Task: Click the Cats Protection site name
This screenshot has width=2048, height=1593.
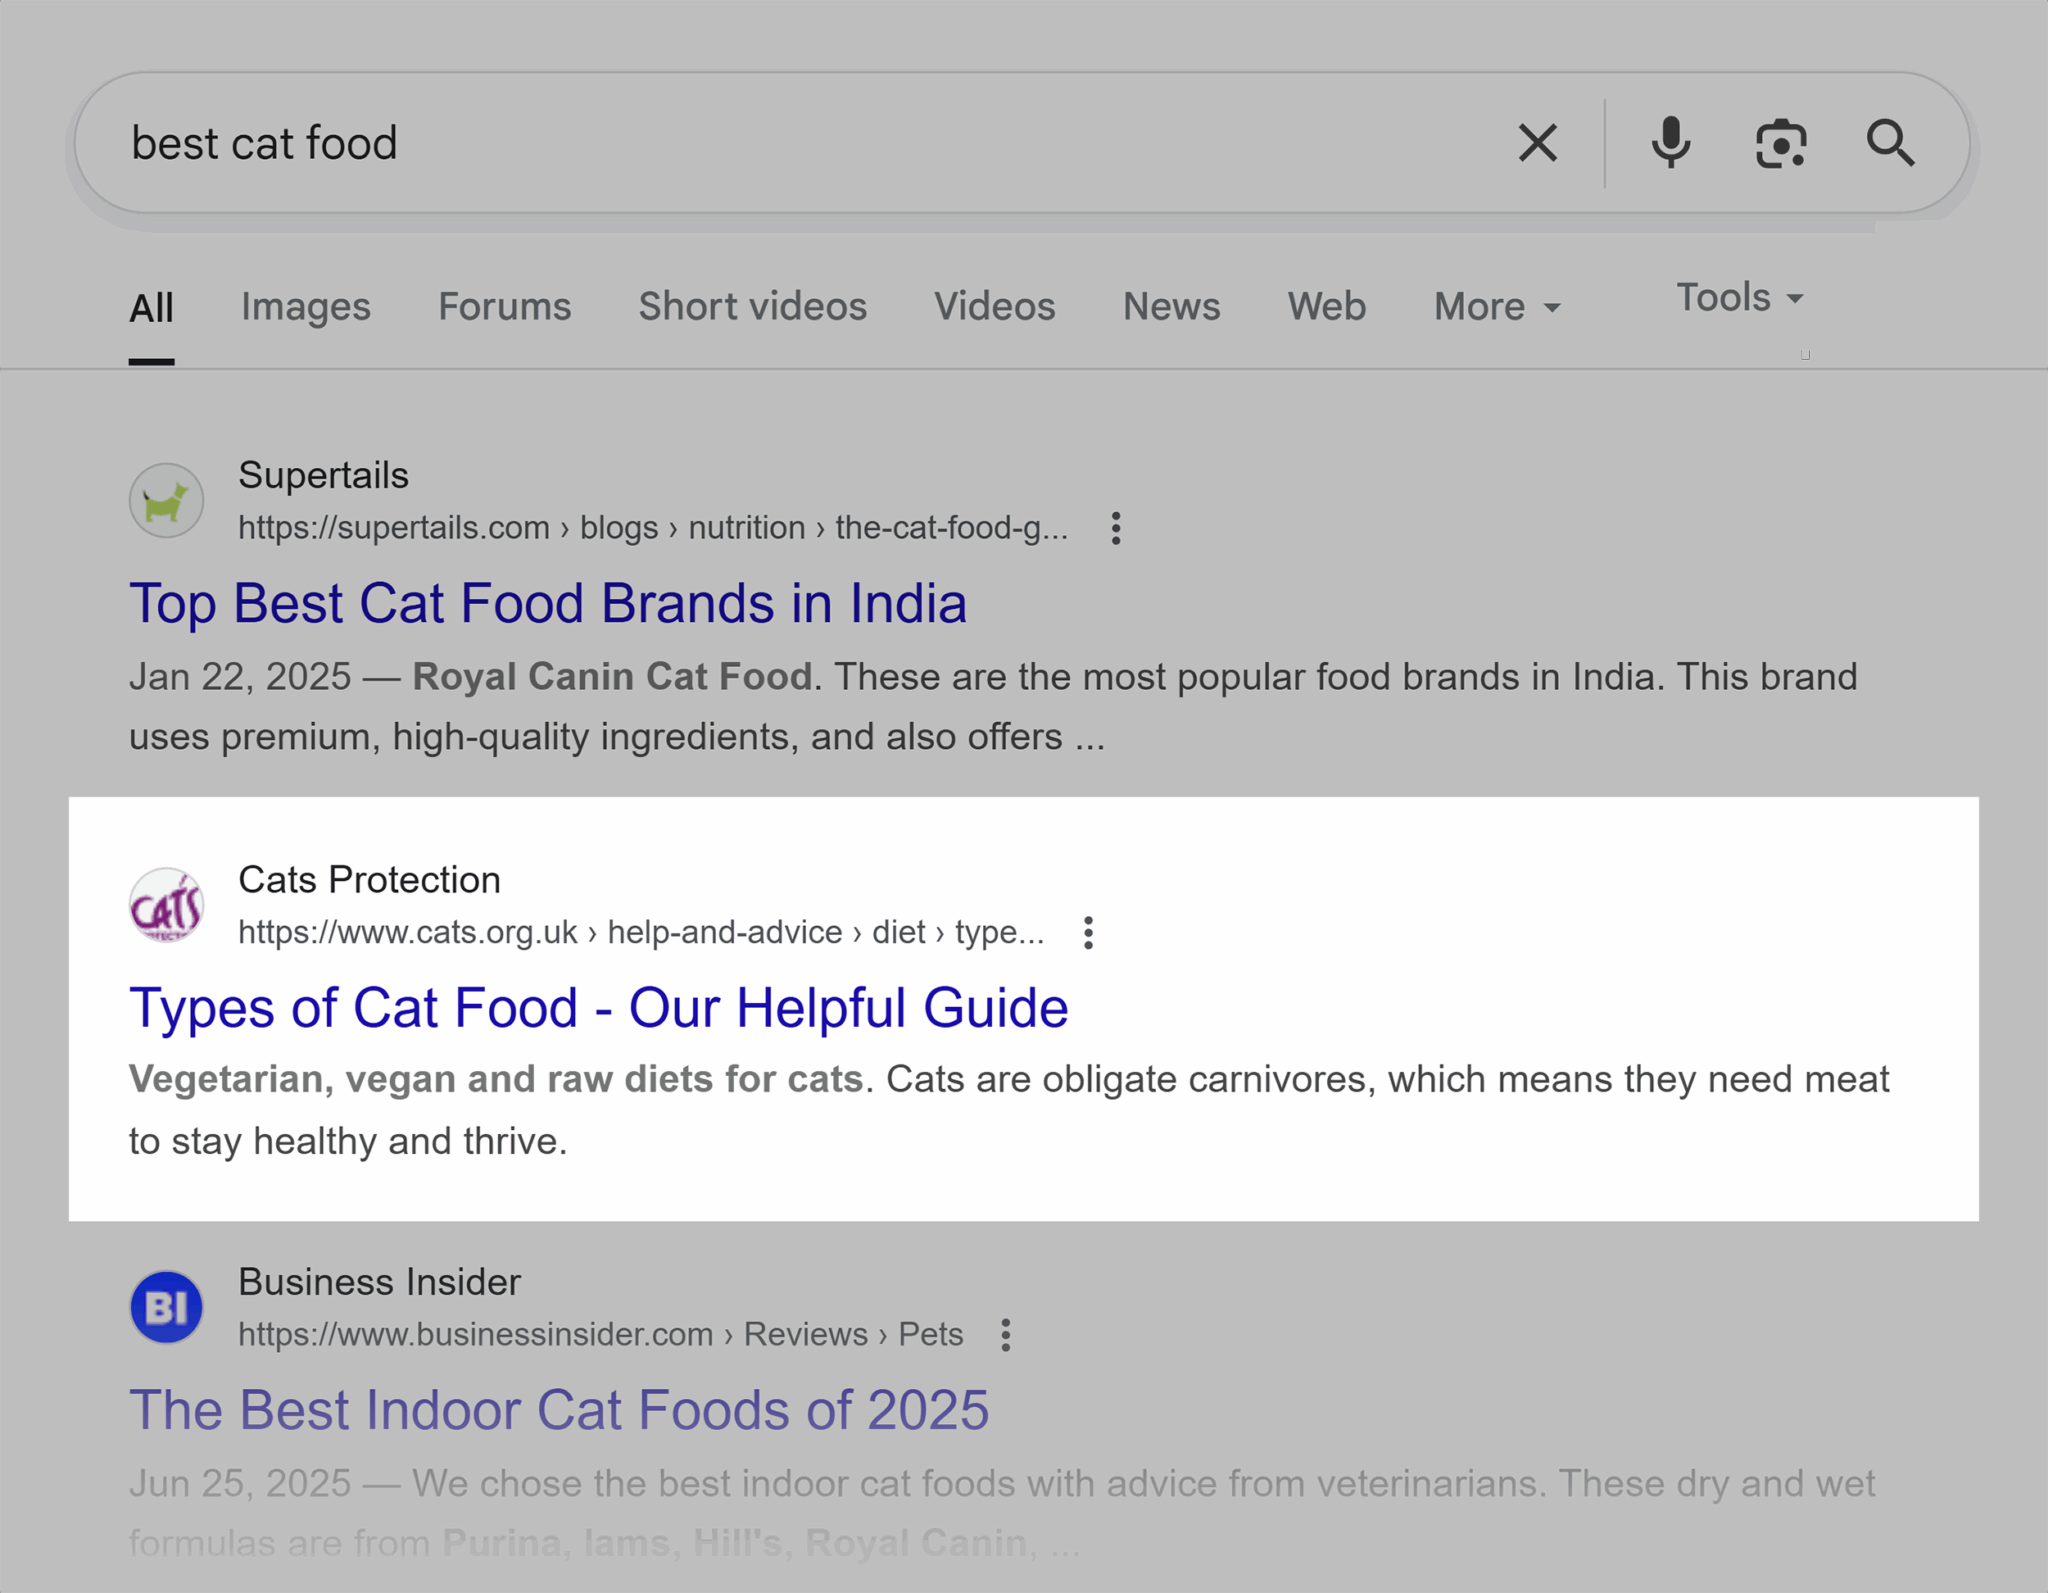Action: 369,880
